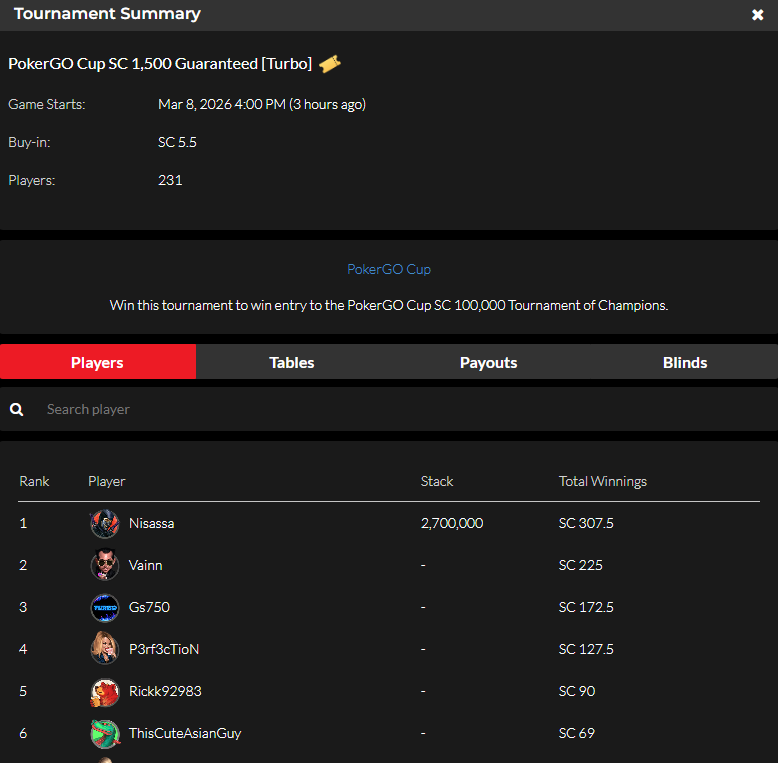The width and height of the screenshot is (778, 763).
Task: Click winnings SC 307.5
Action: click(x=586, y=523)
